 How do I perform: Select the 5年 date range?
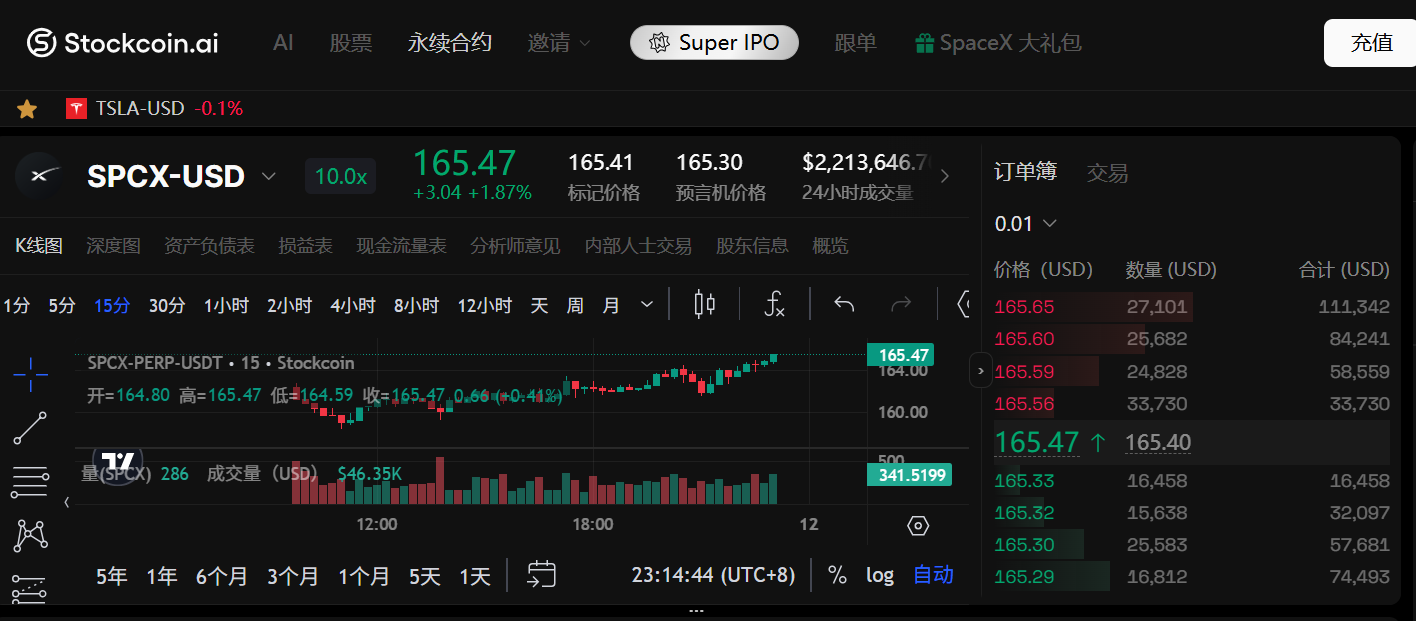112,576
